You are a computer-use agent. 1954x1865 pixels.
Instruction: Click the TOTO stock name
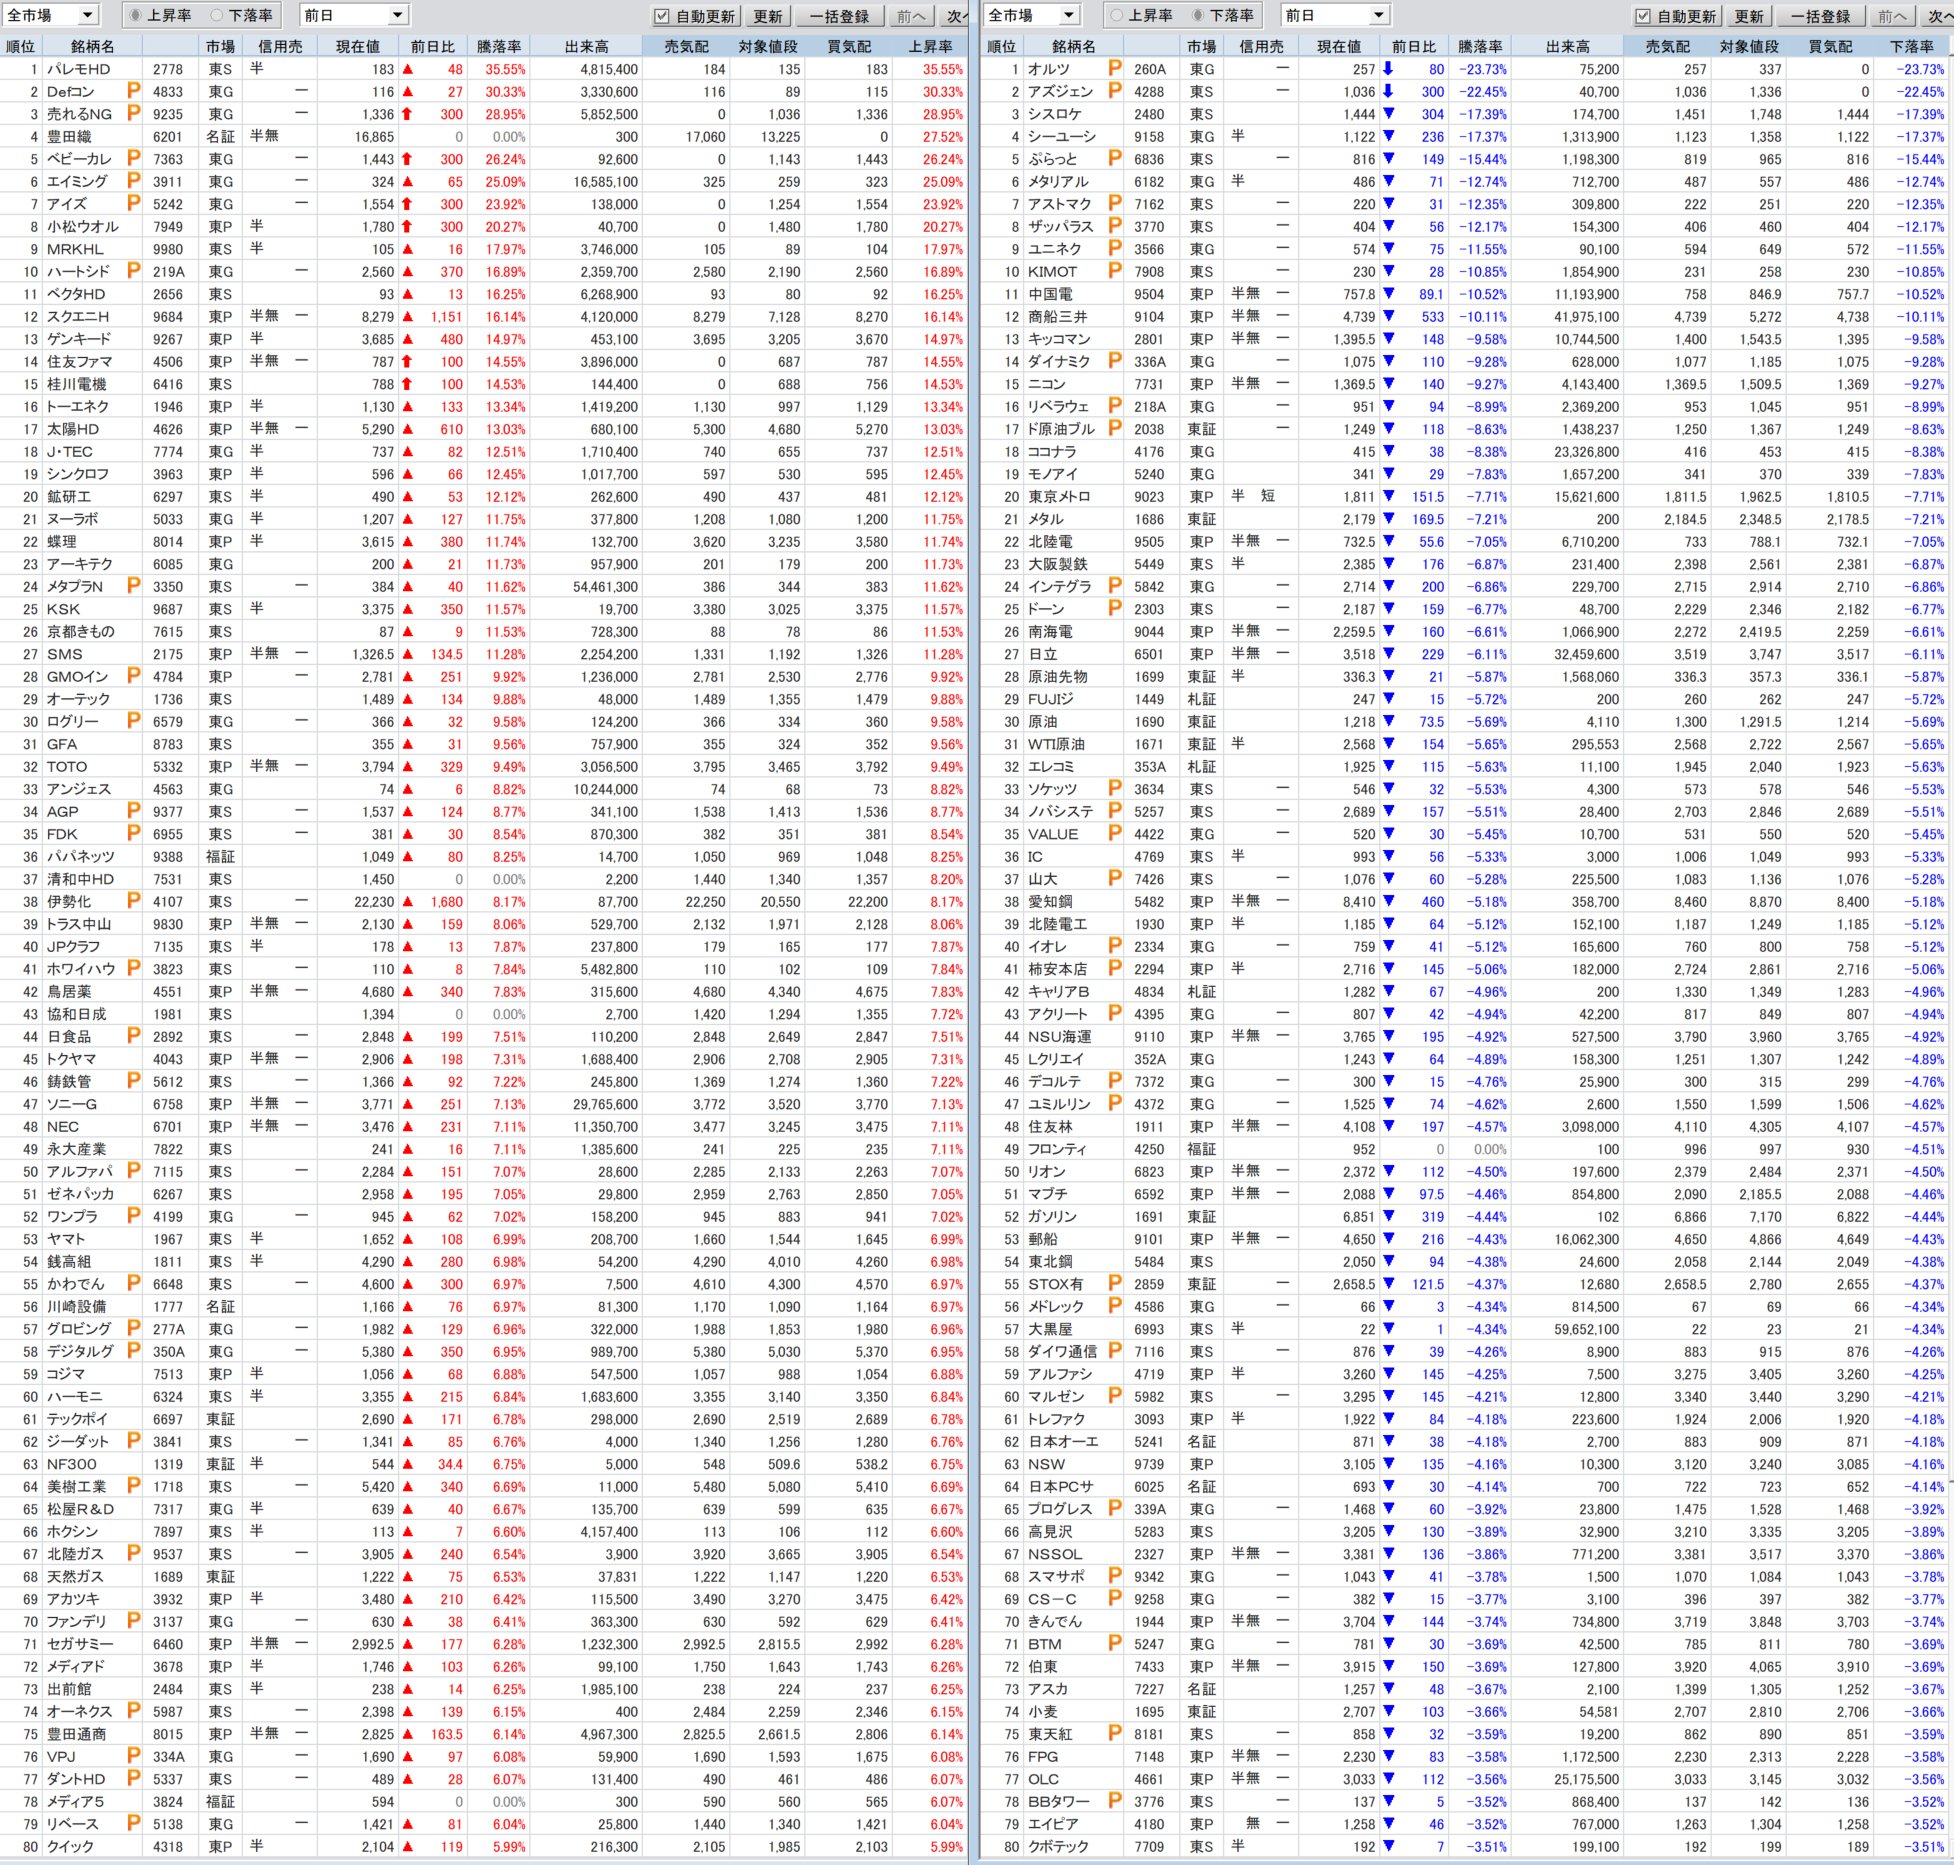(x=67, y=766)
